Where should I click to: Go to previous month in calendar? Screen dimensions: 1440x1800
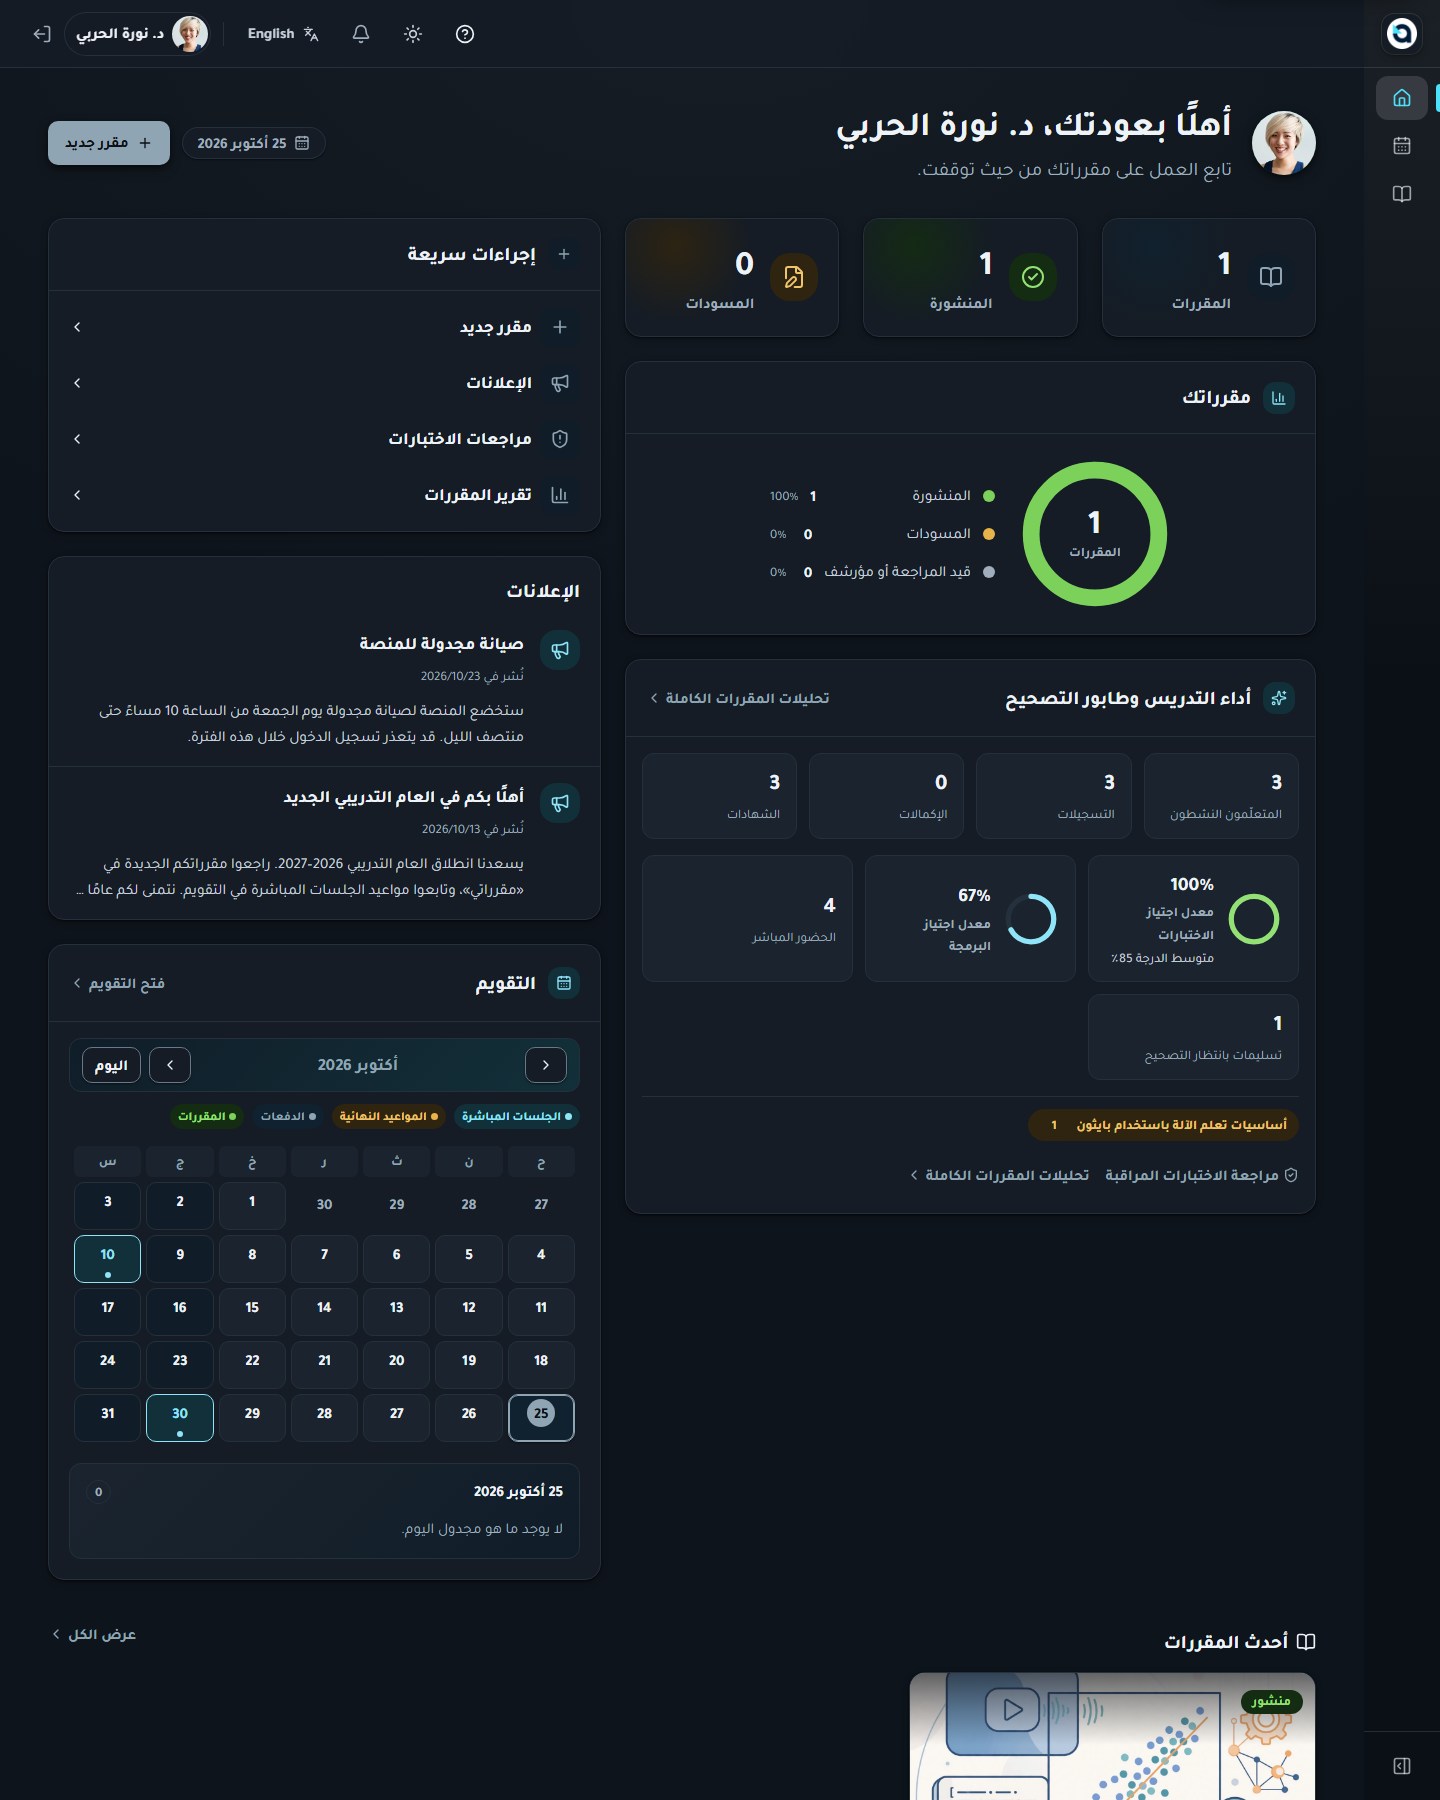point(546,1065)
